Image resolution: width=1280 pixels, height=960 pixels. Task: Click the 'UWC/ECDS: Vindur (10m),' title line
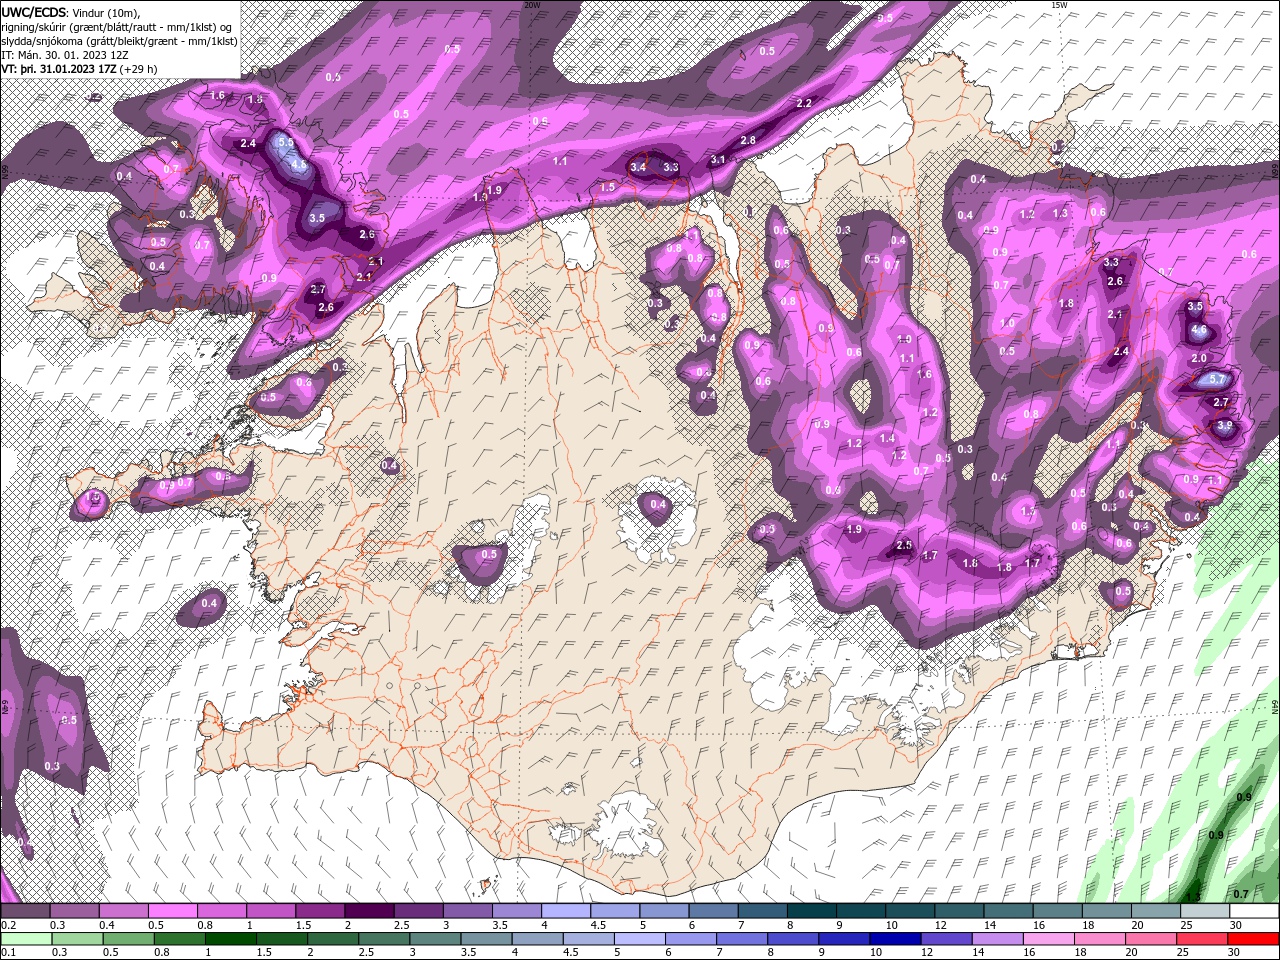click(x=72, y=12)
